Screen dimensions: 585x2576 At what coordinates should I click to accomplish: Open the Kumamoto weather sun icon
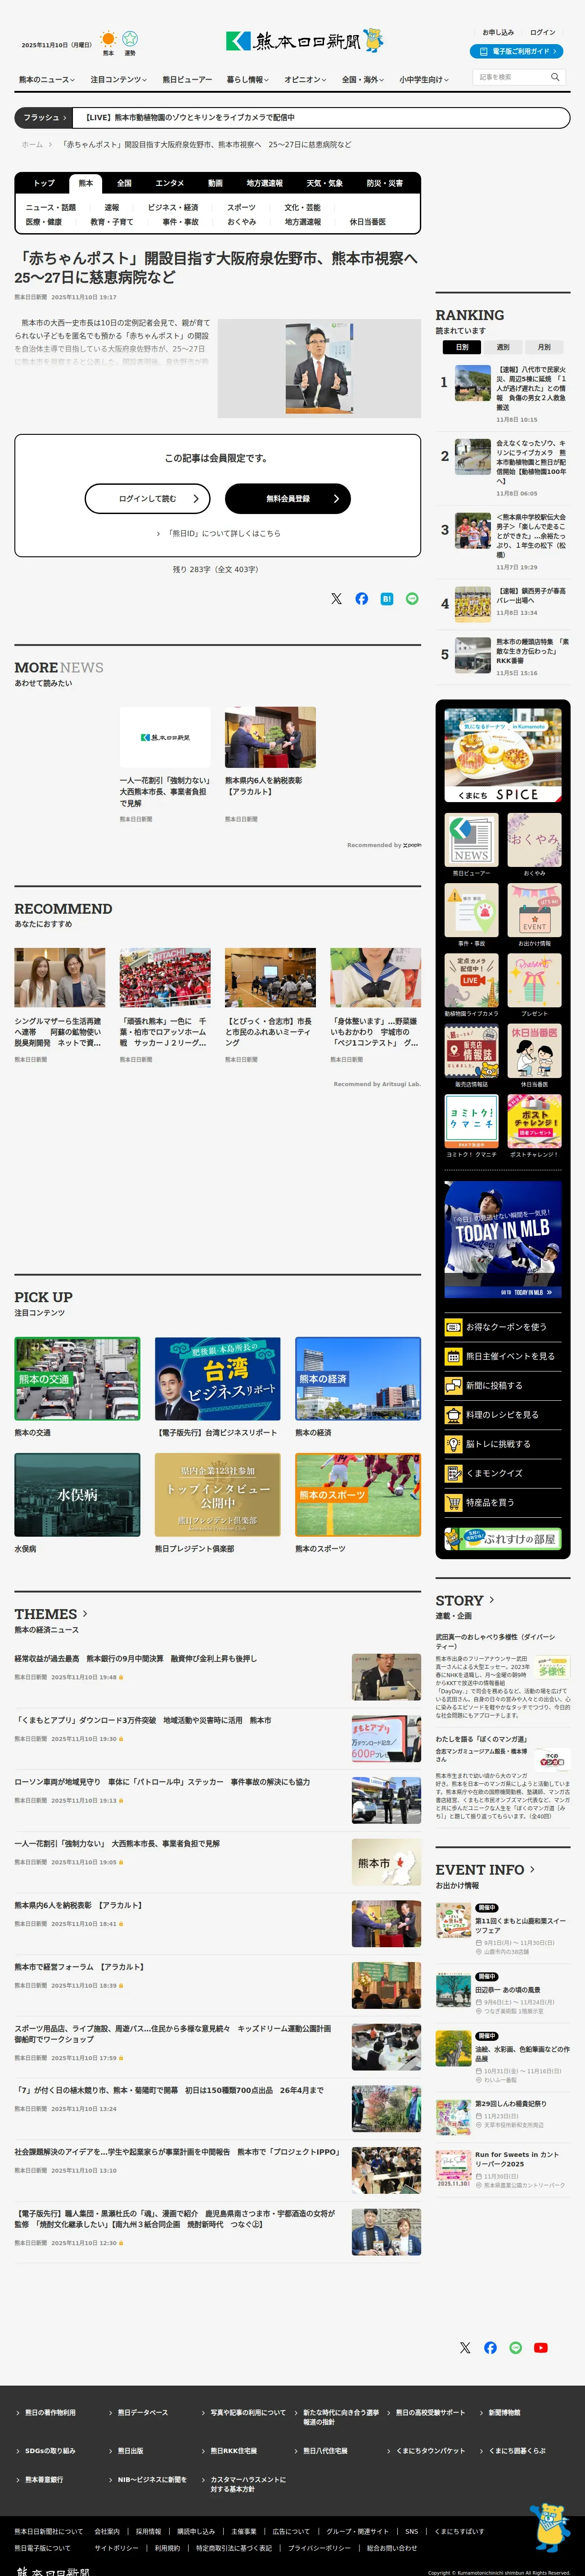(108, 39)
